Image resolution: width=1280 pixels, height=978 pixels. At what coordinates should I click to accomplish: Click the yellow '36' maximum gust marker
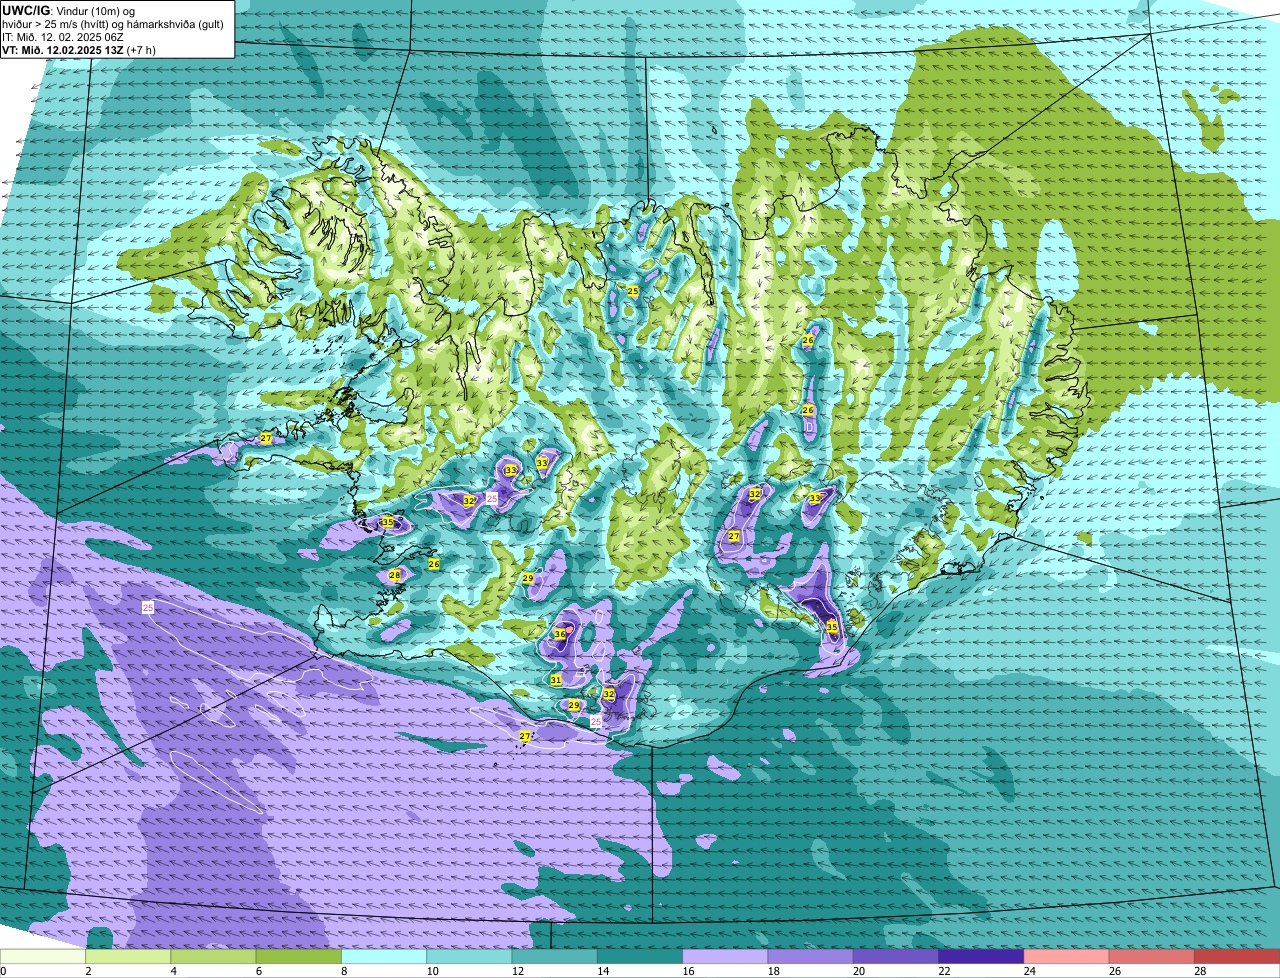tap(560, 634)
